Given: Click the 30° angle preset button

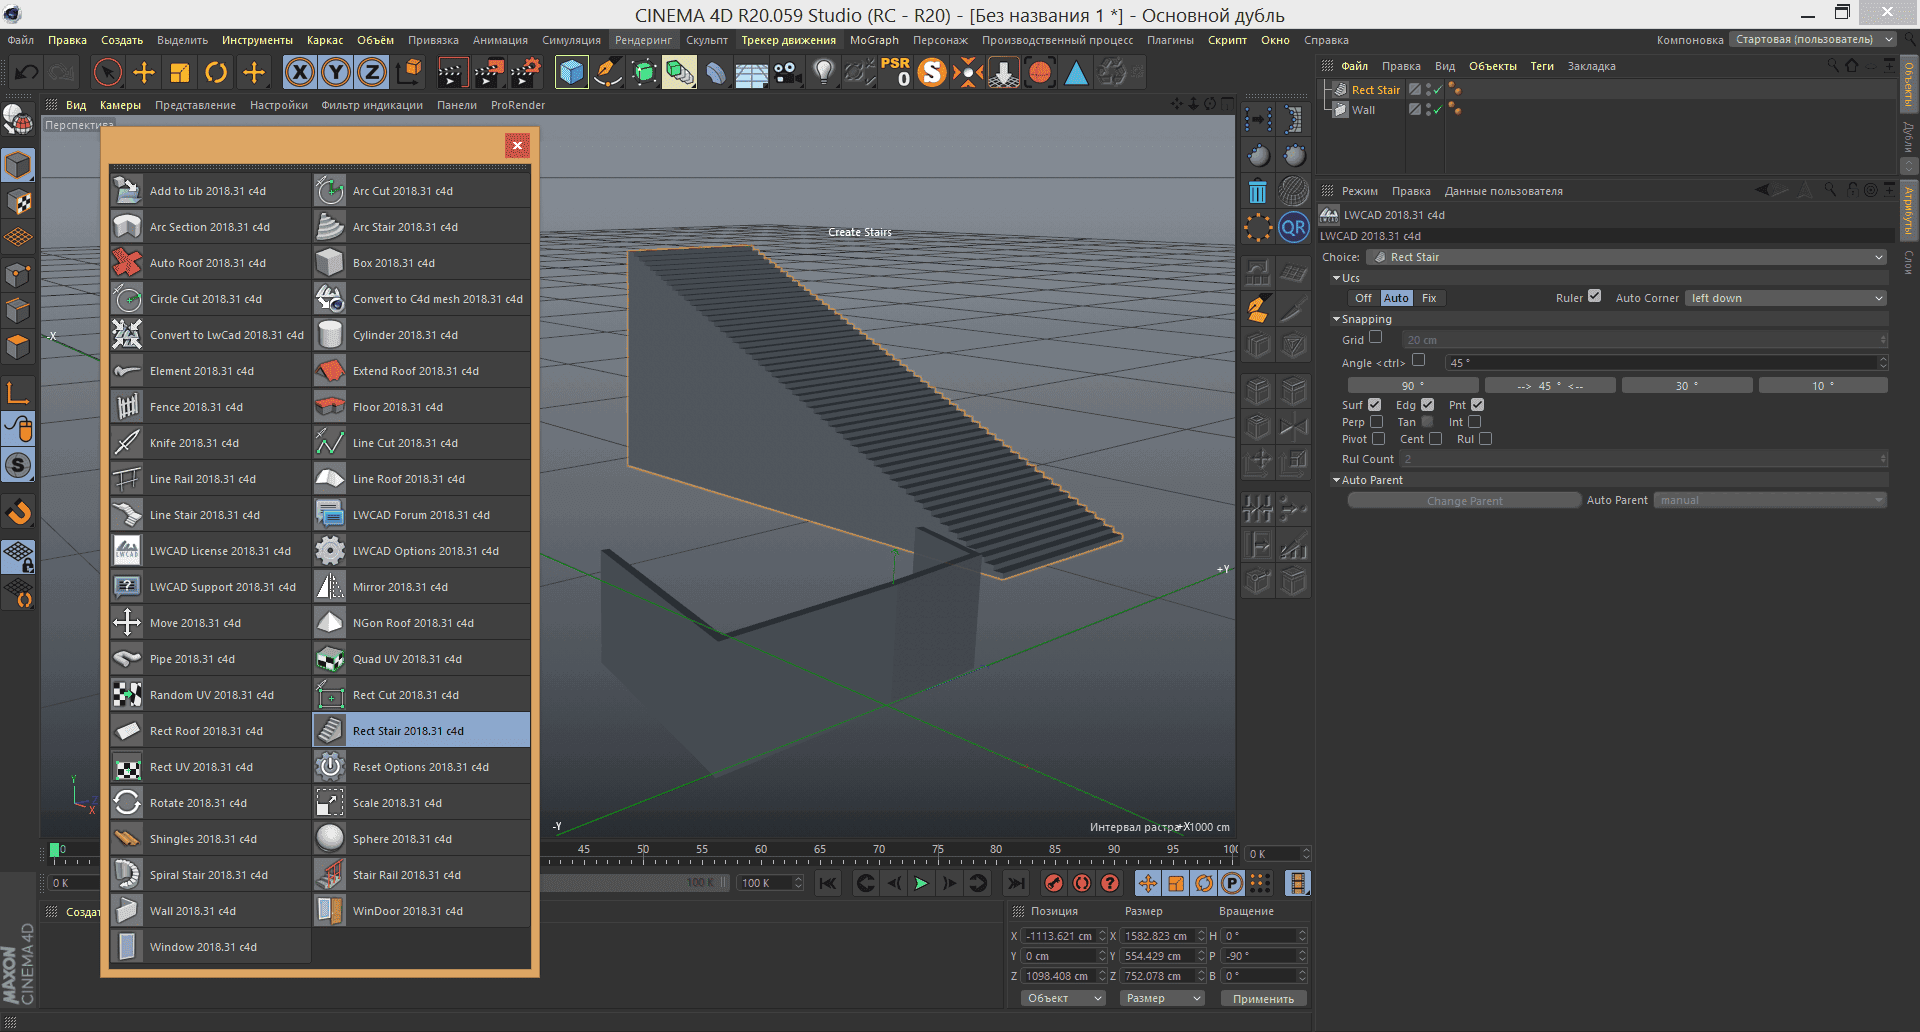Looking at the screenshot, I should [x=1687, y=385].
